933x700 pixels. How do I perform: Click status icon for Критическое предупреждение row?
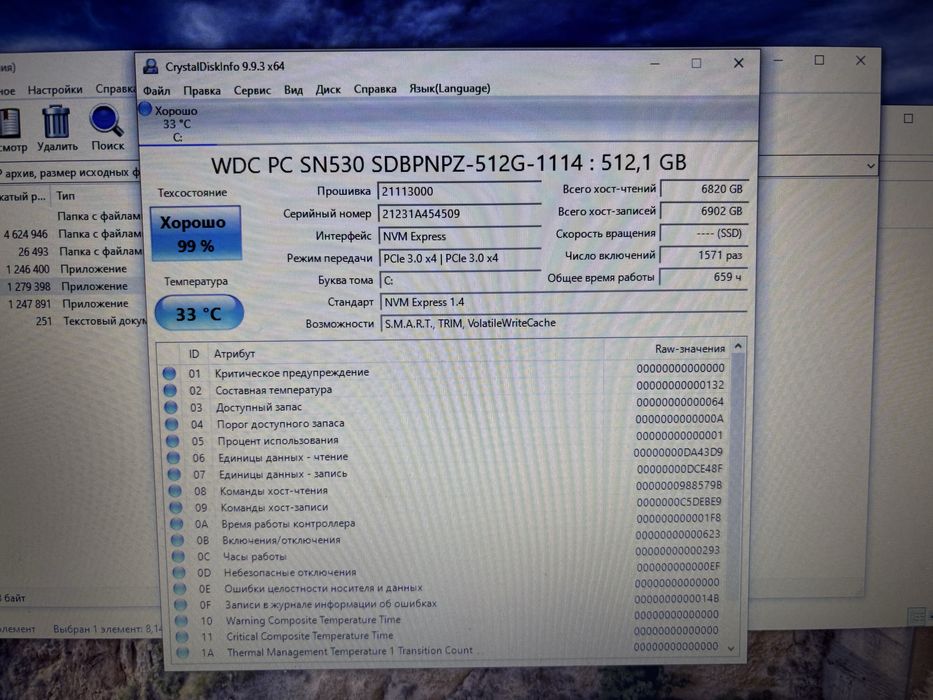tap(169, 373)
